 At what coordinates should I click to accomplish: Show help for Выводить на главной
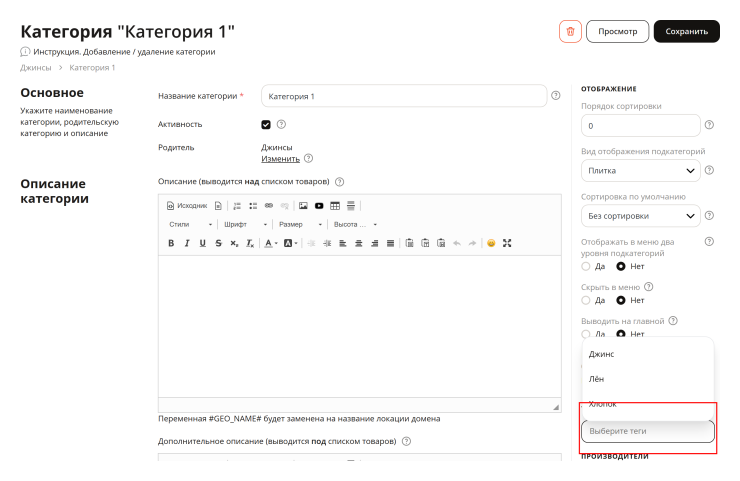tap(673, 321)
